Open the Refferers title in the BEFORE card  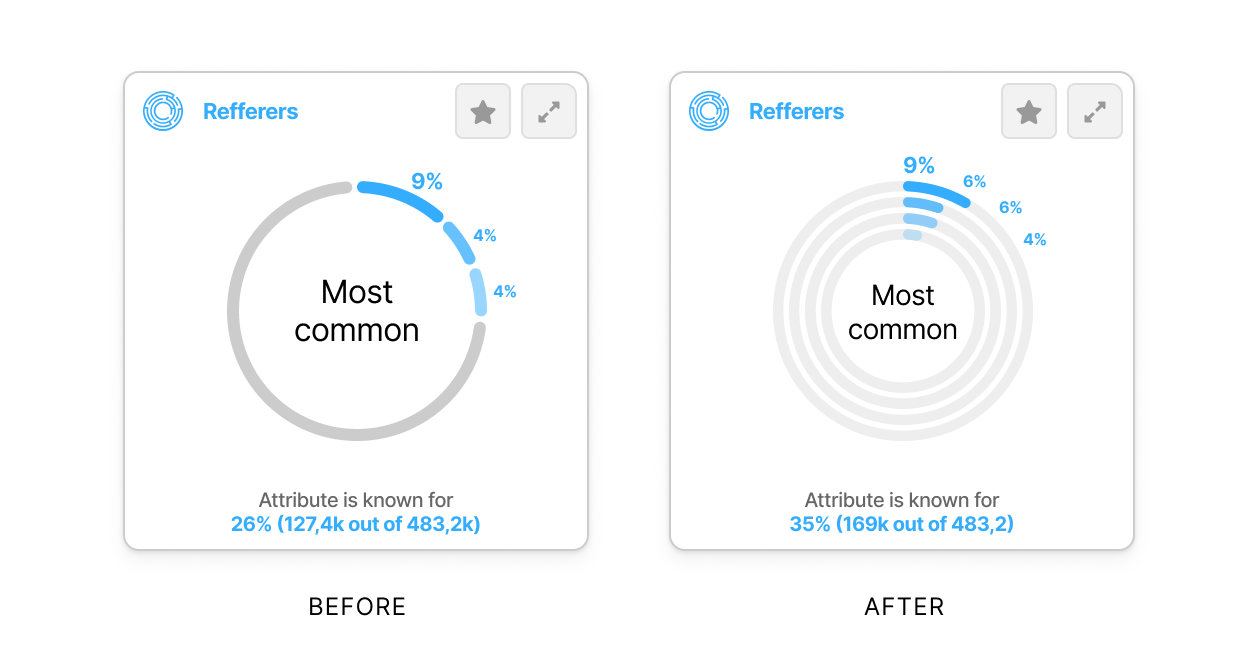[250, 111]
